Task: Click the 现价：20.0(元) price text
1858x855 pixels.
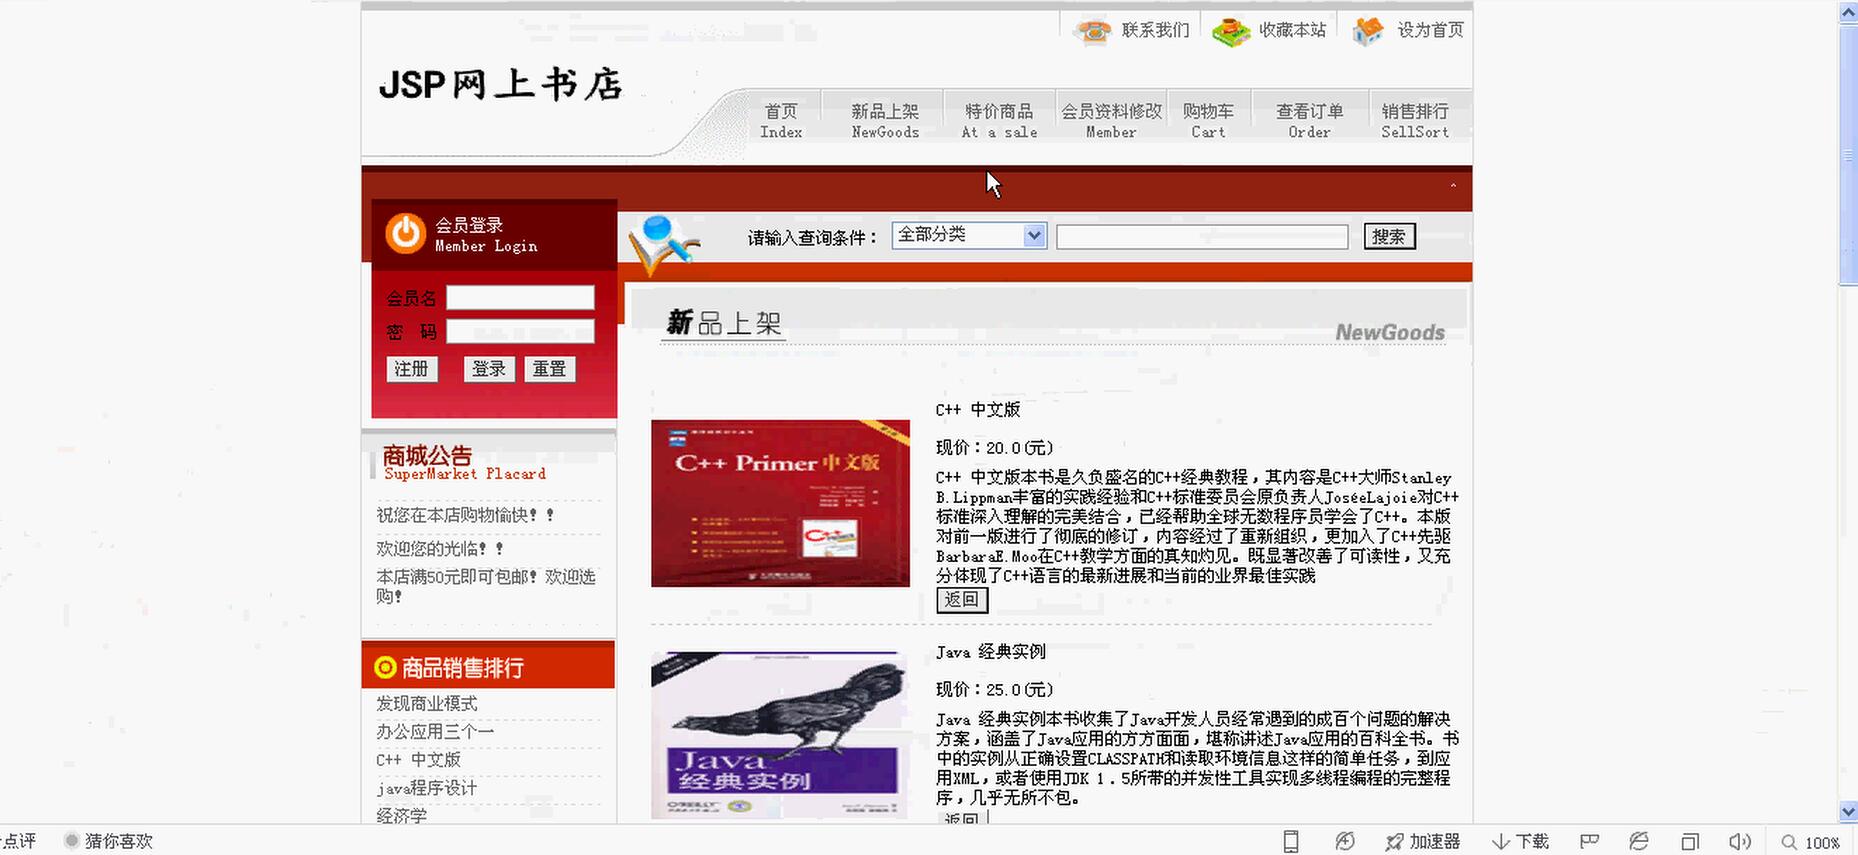Action: click(995, 447)
